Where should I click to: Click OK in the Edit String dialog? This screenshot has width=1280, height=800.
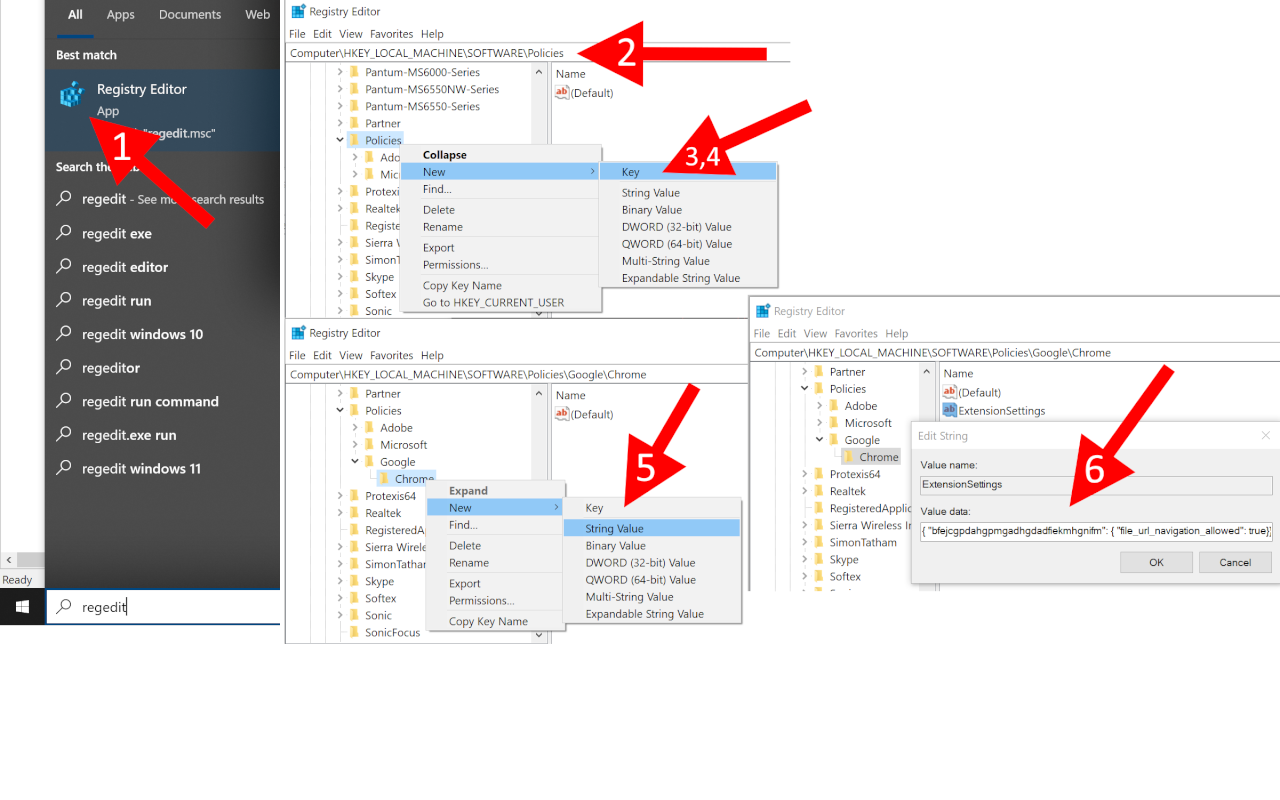coord(1156,562)
